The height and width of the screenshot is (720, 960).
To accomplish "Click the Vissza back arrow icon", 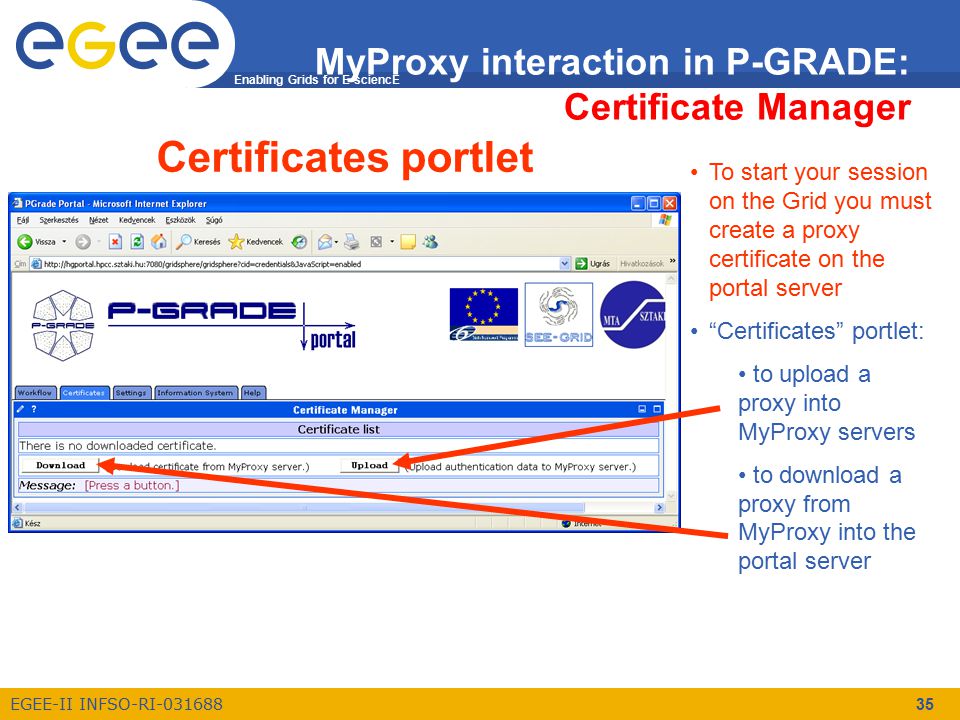I will tap(24, 242).
